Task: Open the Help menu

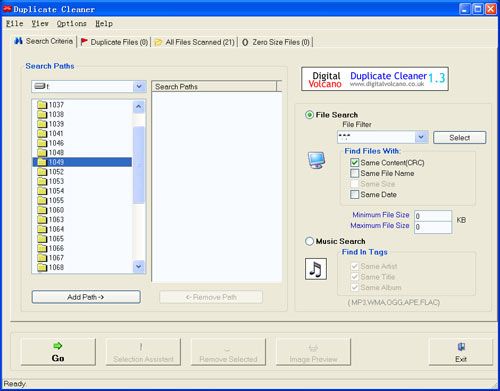Action: coord(104,24)
